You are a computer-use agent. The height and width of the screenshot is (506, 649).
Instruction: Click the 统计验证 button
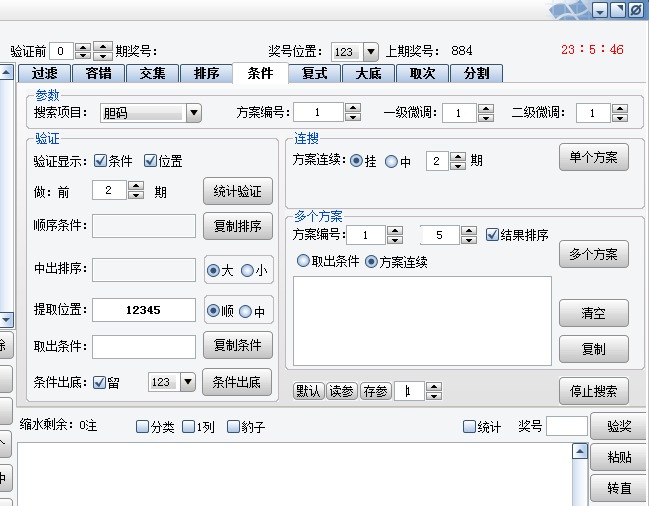coord(238,191)
